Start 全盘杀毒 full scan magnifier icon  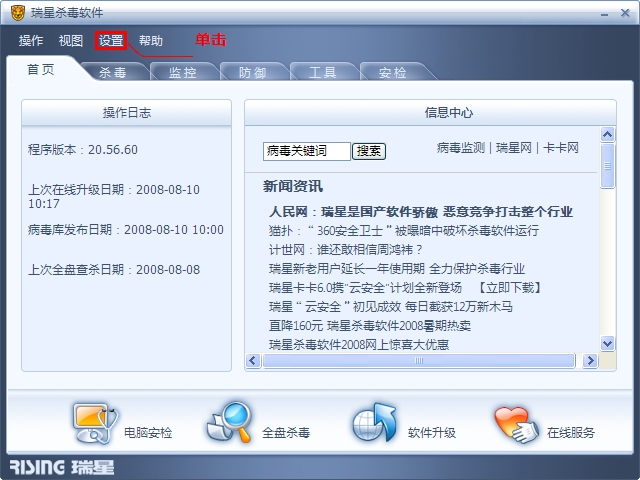click(229, 422)
